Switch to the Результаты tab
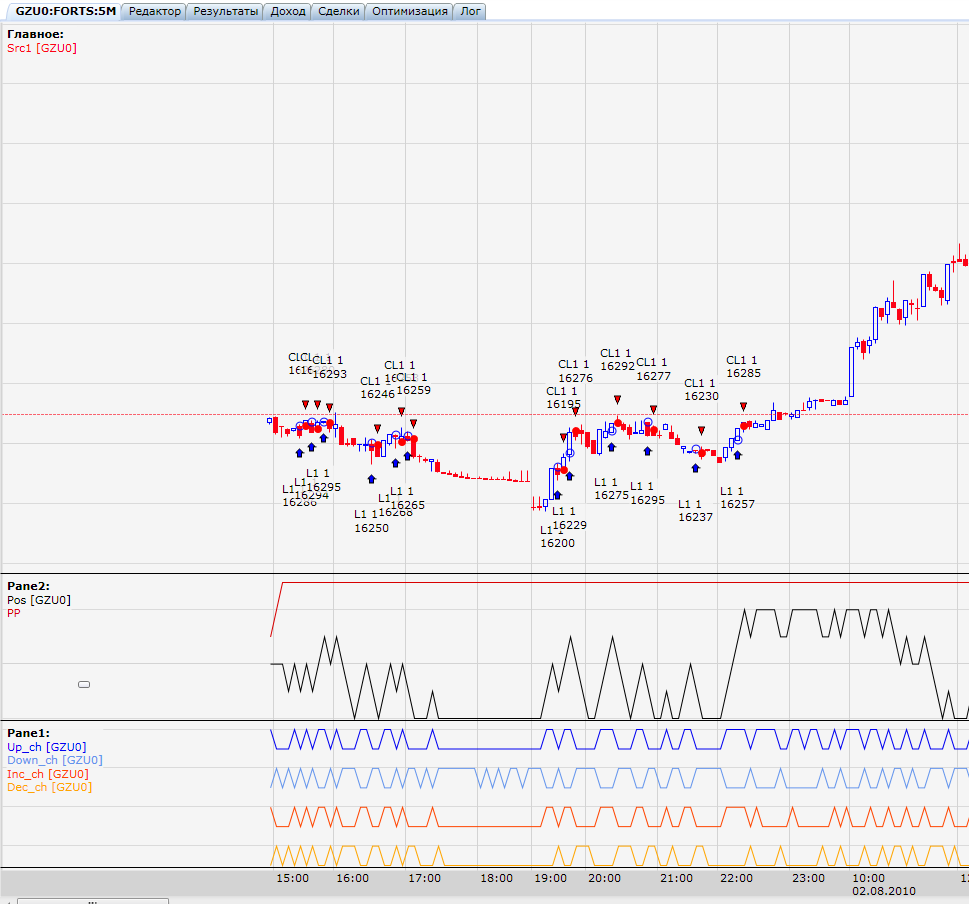This screenshot has height=904, width=969. point(226,11)
